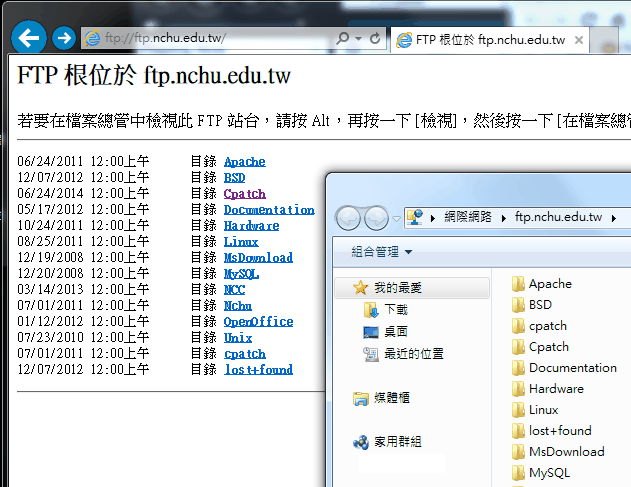Open the MsDownload directory link
Screen dimensions: 631x487
[x=258, y=258]
